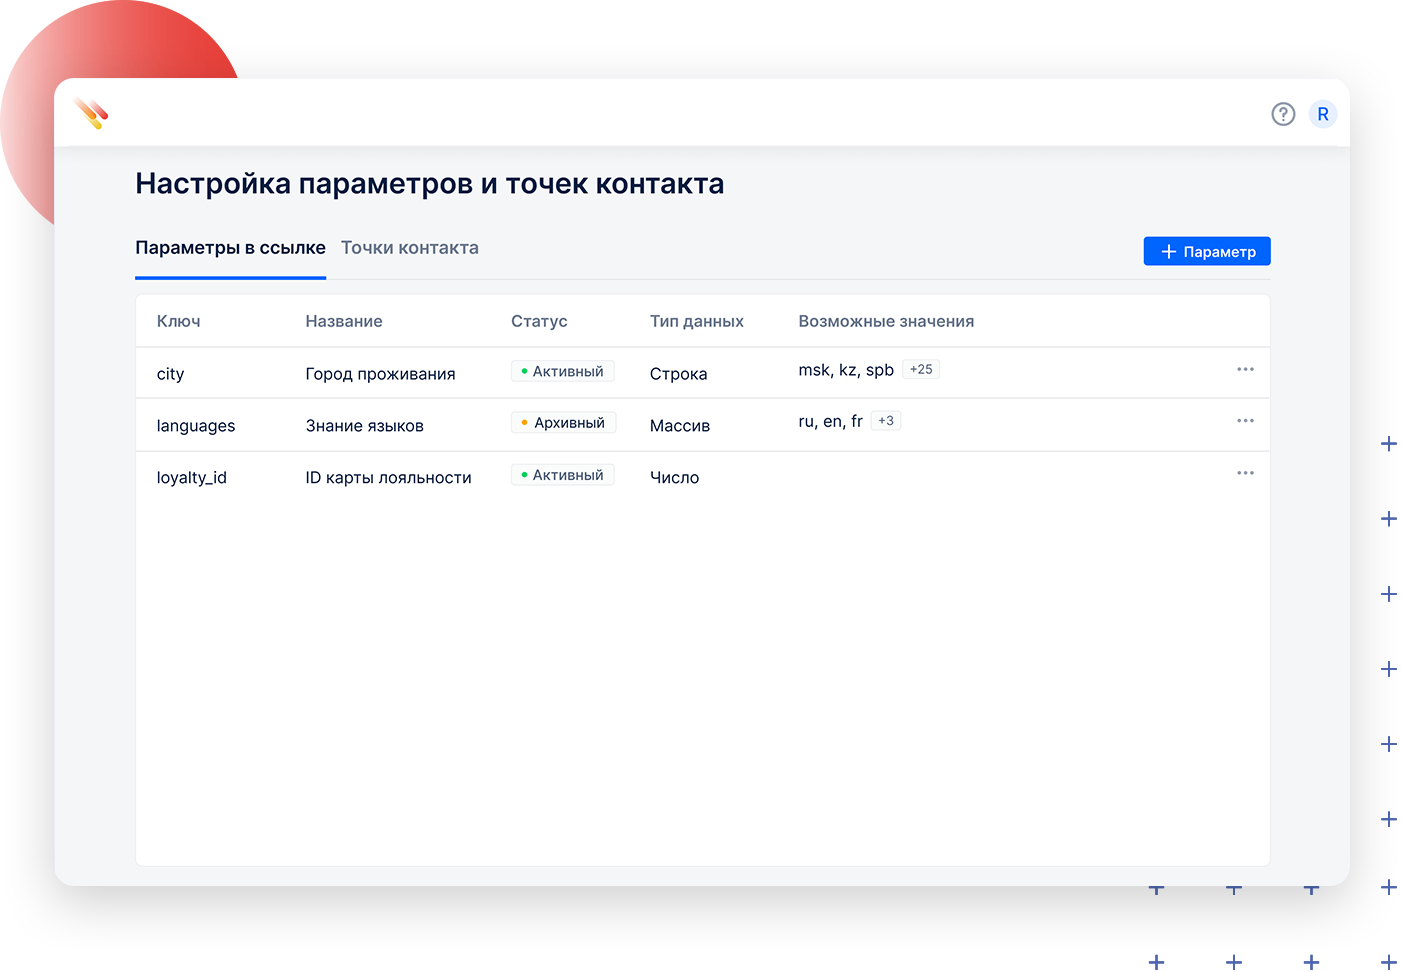
Task: Click the Активный status badge for city
Action: click(x=562, y=371)
